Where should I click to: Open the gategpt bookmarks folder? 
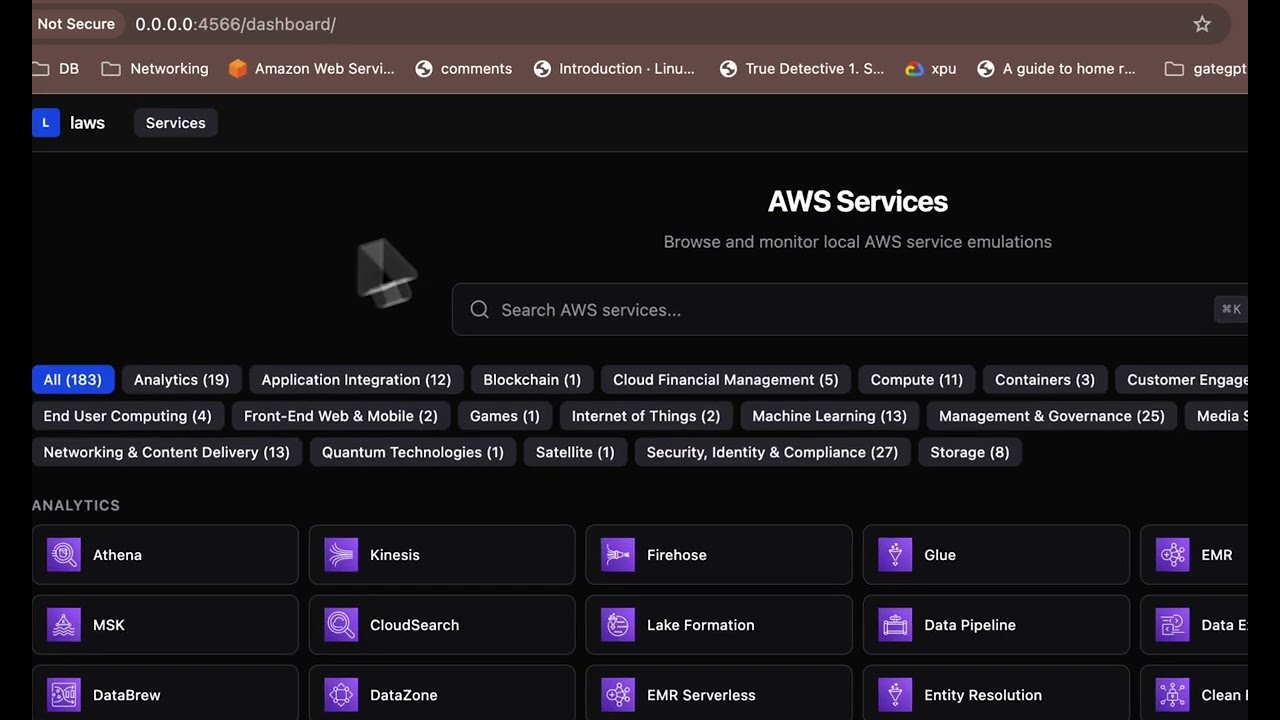tap(1207, 69)
